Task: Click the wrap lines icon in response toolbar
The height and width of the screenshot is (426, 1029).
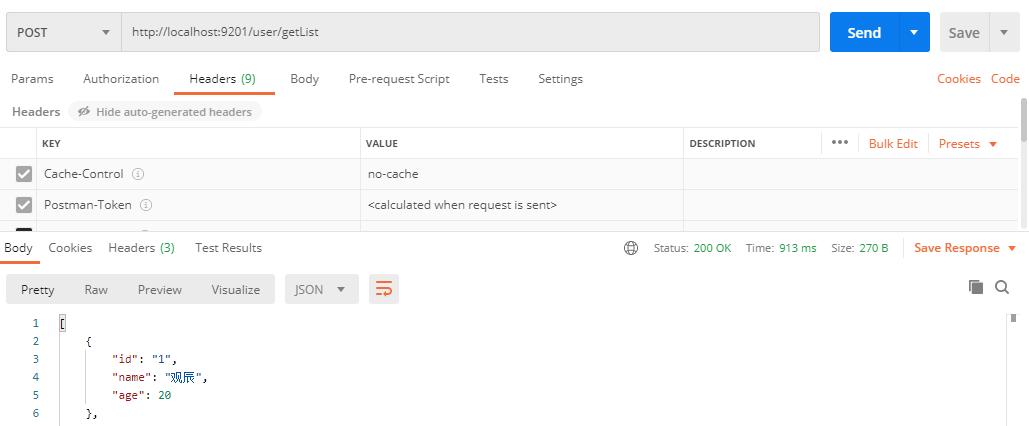Action: [x=383, y=290]
